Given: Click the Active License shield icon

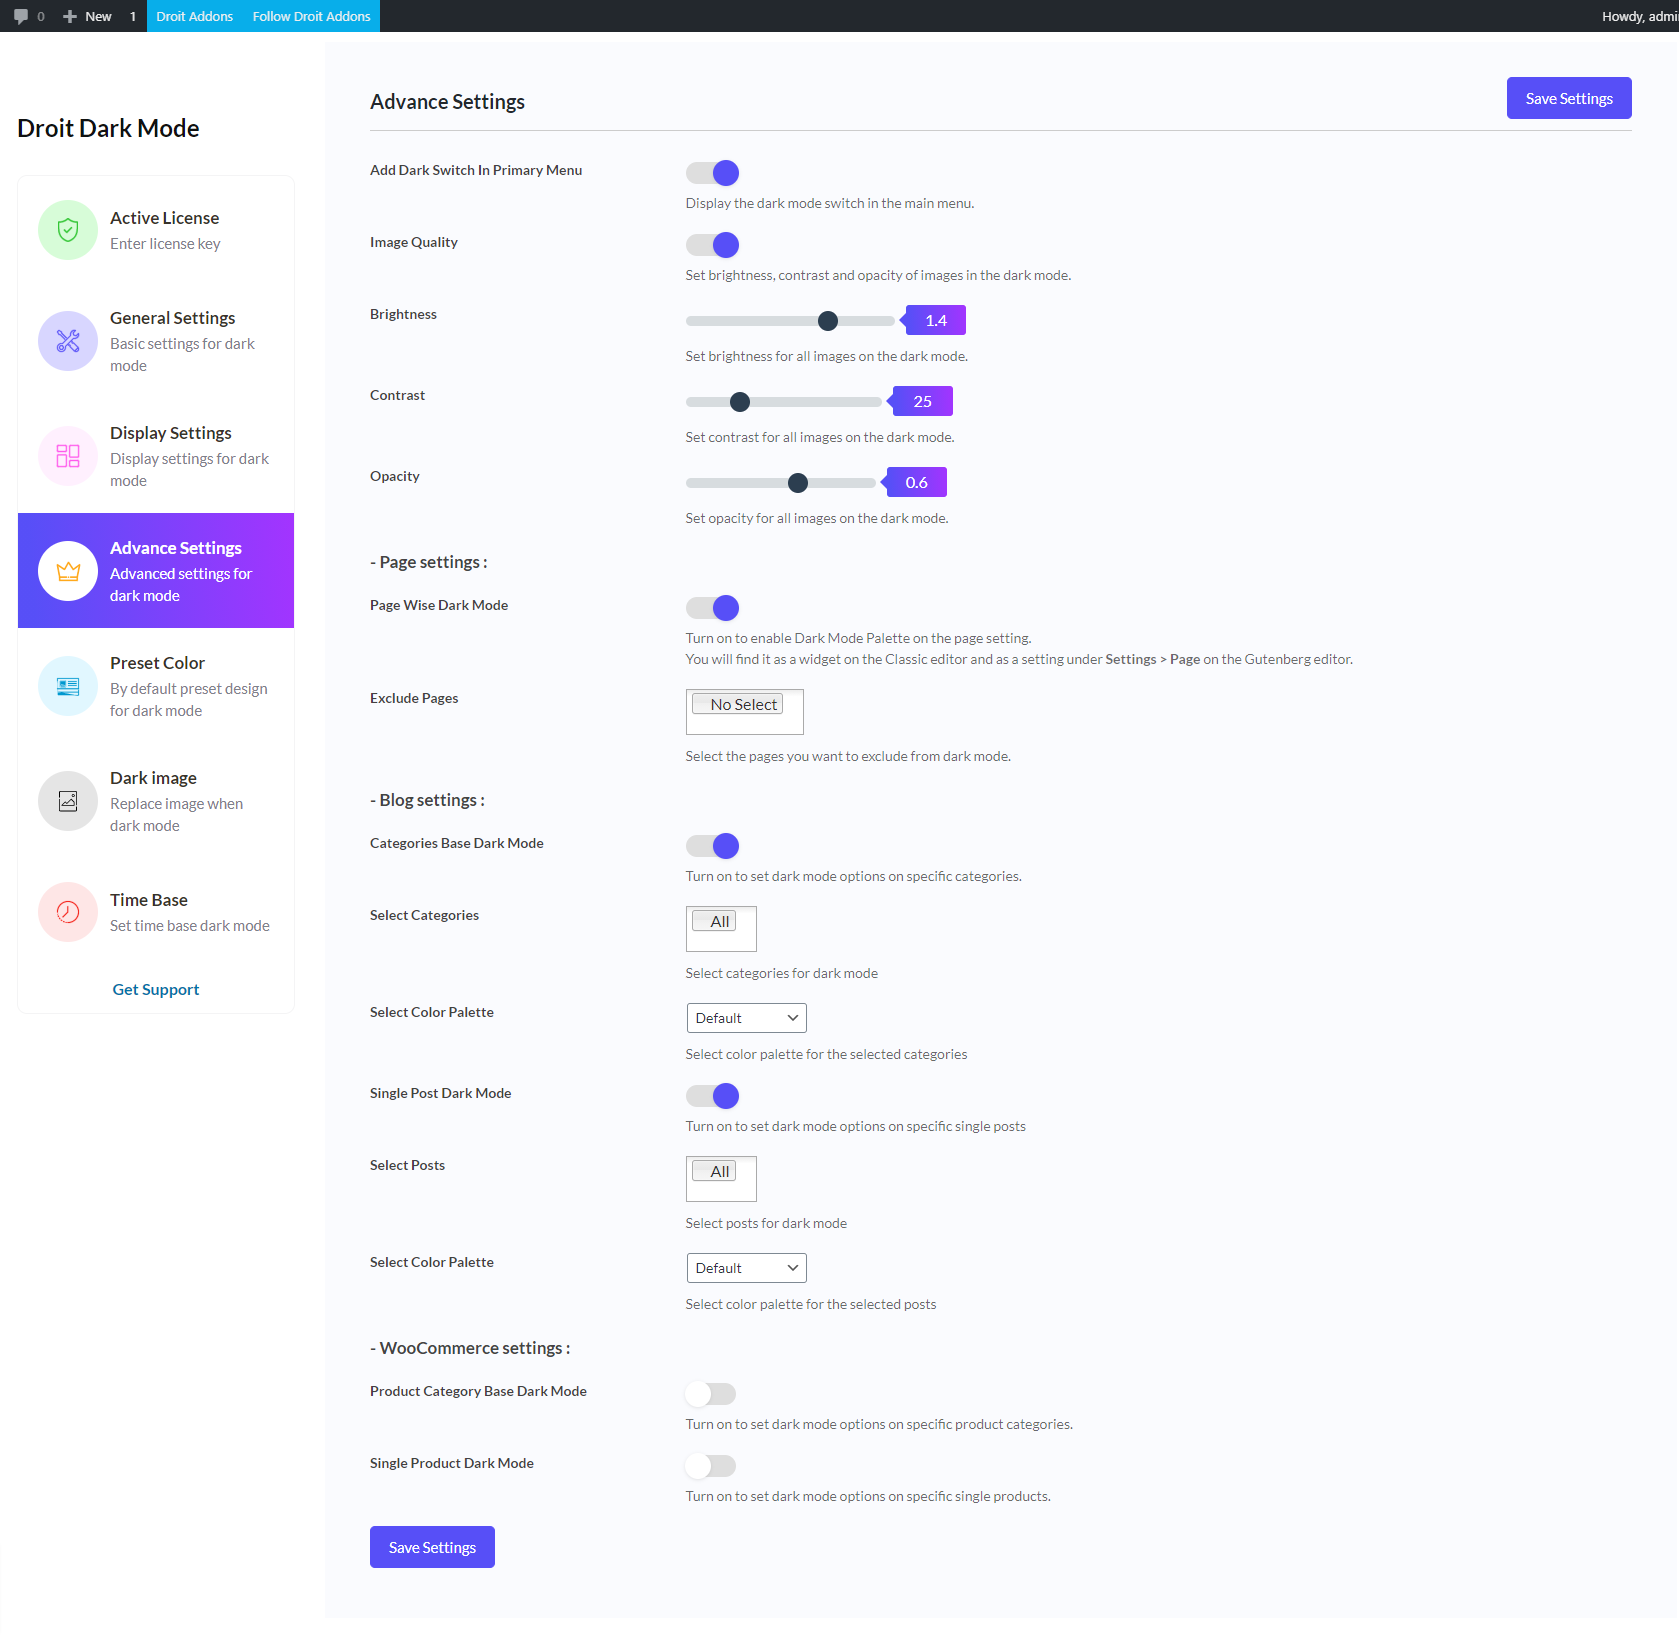Looking at the screenshot, I should coord(68,230).
